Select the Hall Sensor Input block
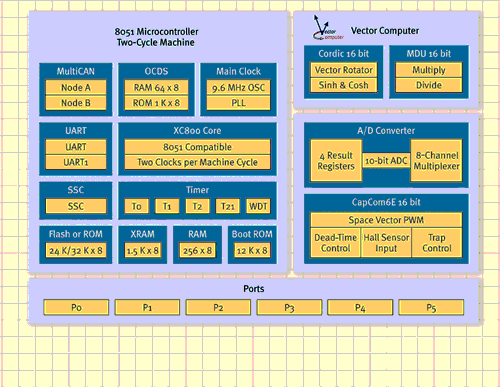Image resolution: width=500 pixels, height=387 pixels. tap(386, 243)
